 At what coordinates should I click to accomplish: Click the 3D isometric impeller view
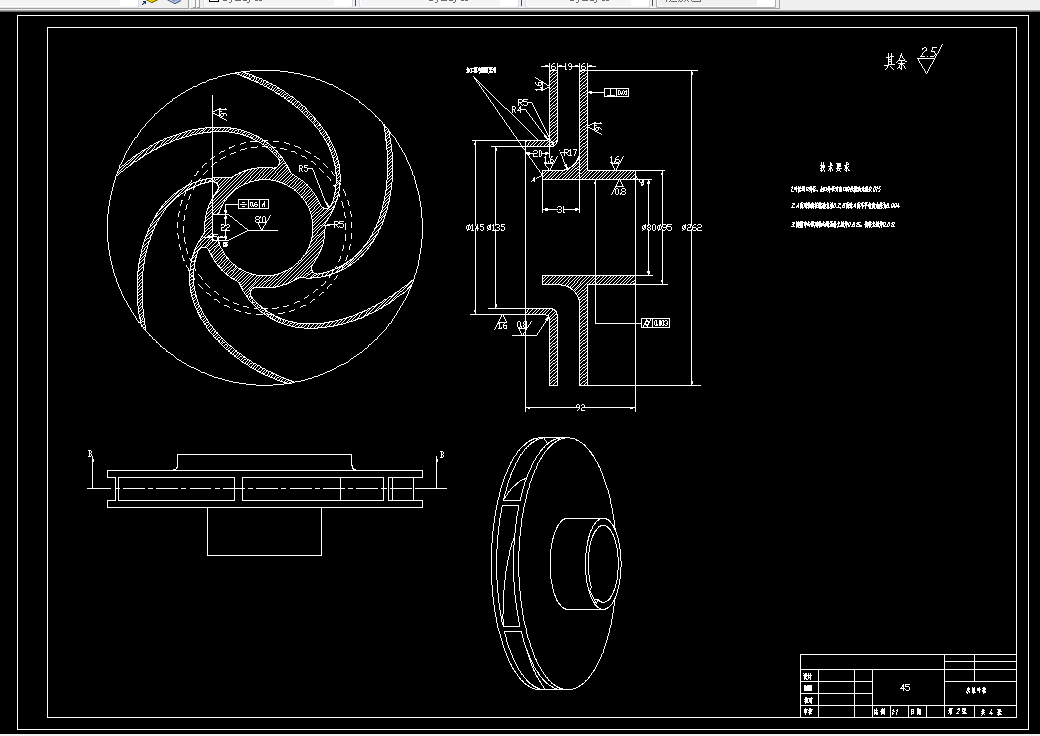tap(556, 563)
